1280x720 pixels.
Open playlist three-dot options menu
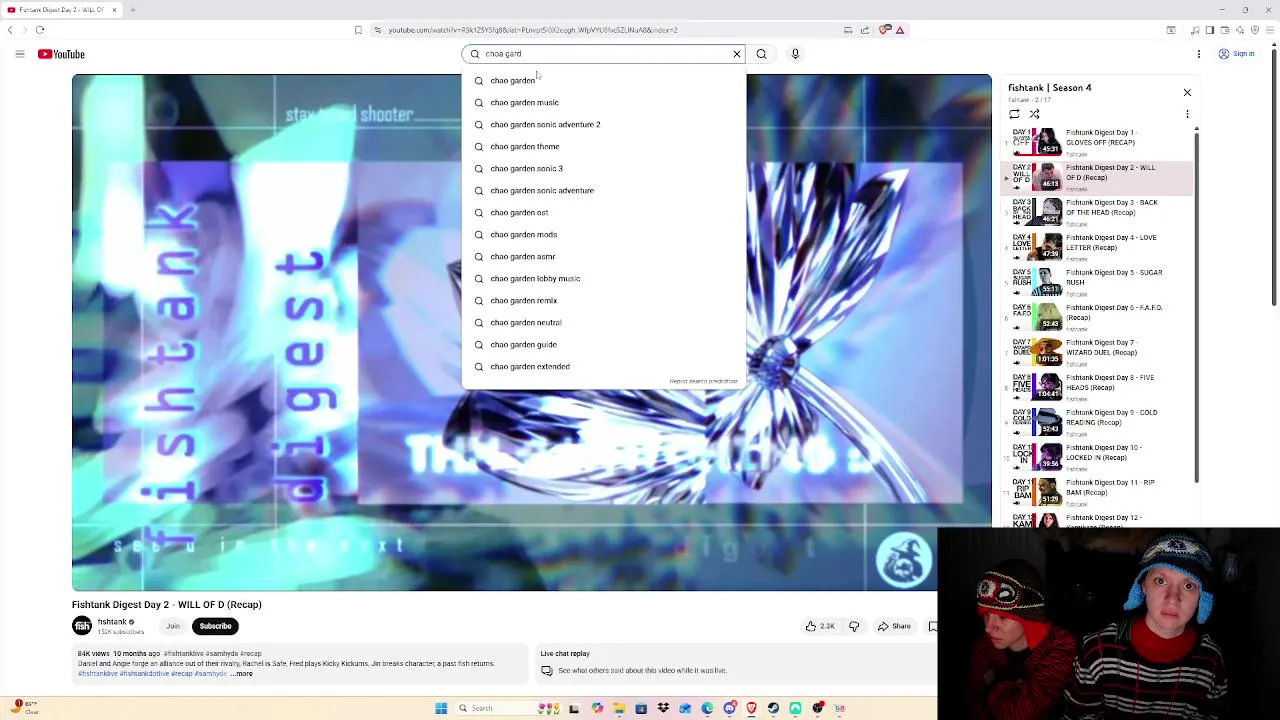tap(1187, 114)
